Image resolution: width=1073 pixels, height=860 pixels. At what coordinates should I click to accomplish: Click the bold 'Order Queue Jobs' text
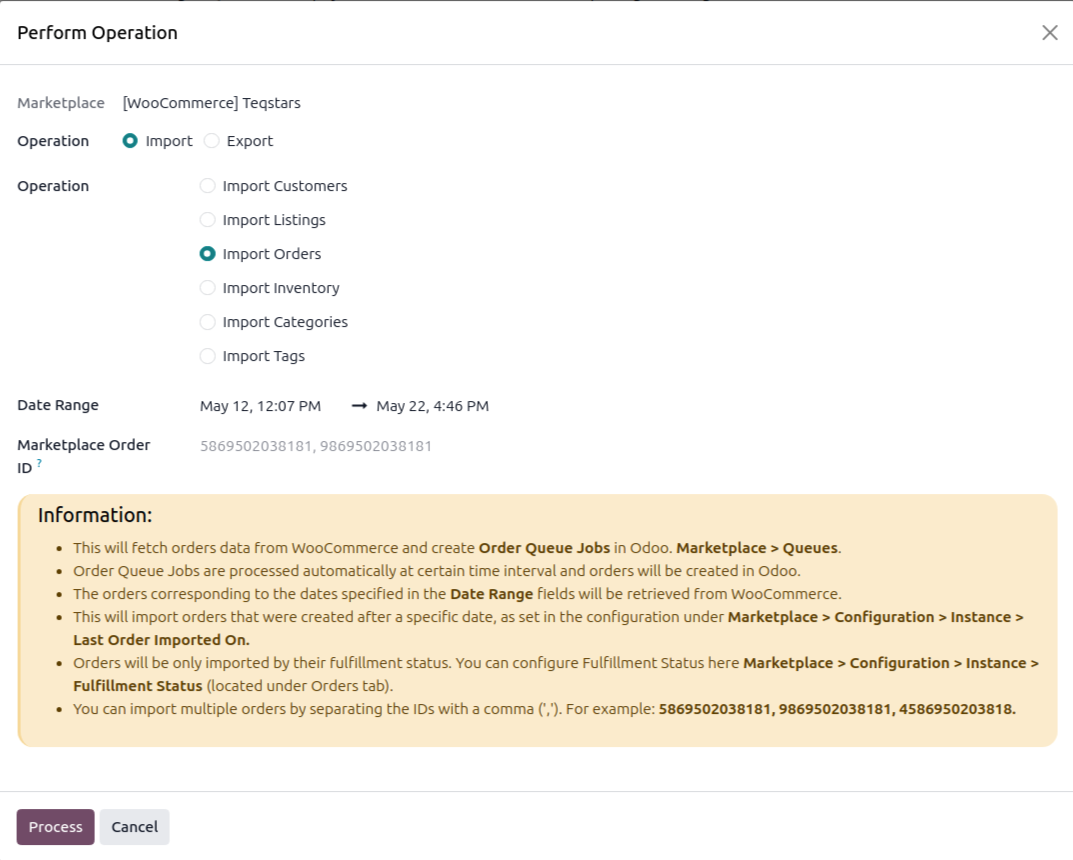(544, 548)
